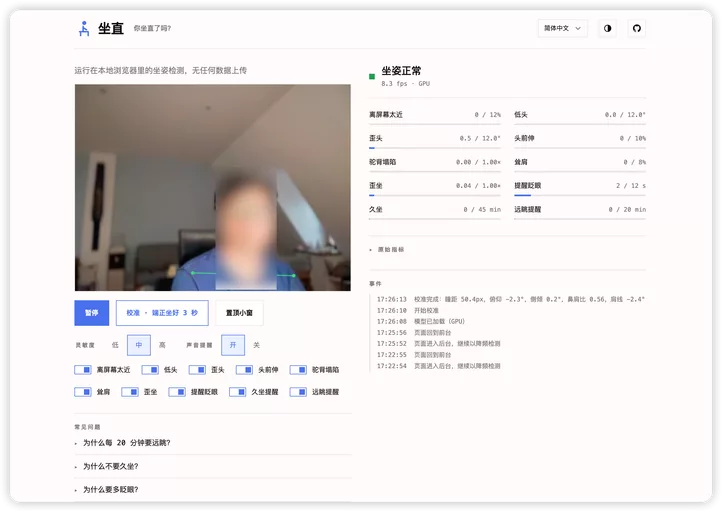Image resolution: width=722 pixels, height=512 pixels.
Task: Click the 暂停 button
Action: point(92,313)
